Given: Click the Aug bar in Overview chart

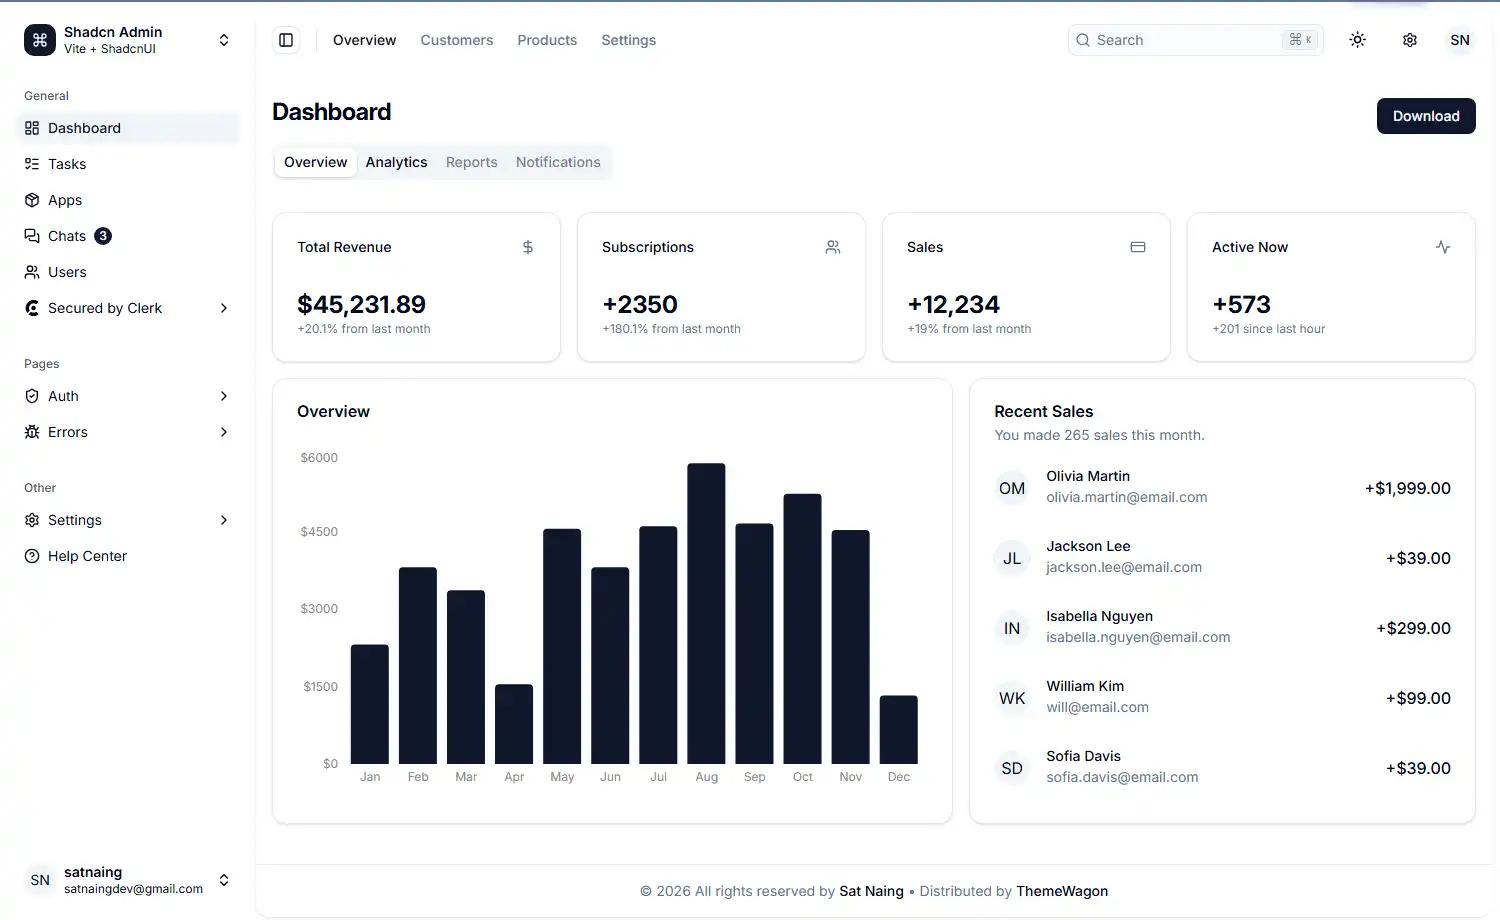Looking at the screenshot, I should coord(706,613).
